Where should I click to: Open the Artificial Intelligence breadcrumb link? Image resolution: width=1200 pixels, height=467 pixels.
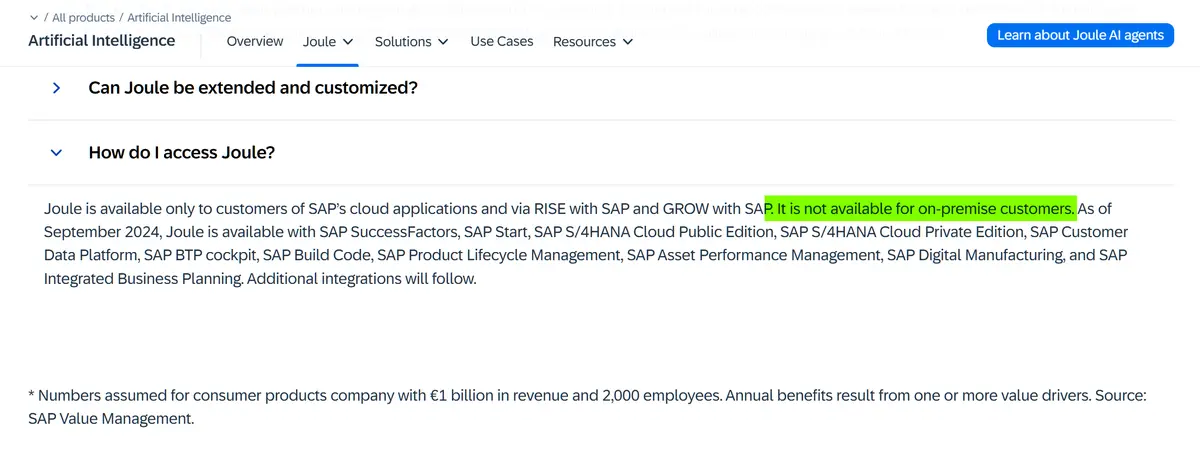pyautogui.click(x=181, y=18)
